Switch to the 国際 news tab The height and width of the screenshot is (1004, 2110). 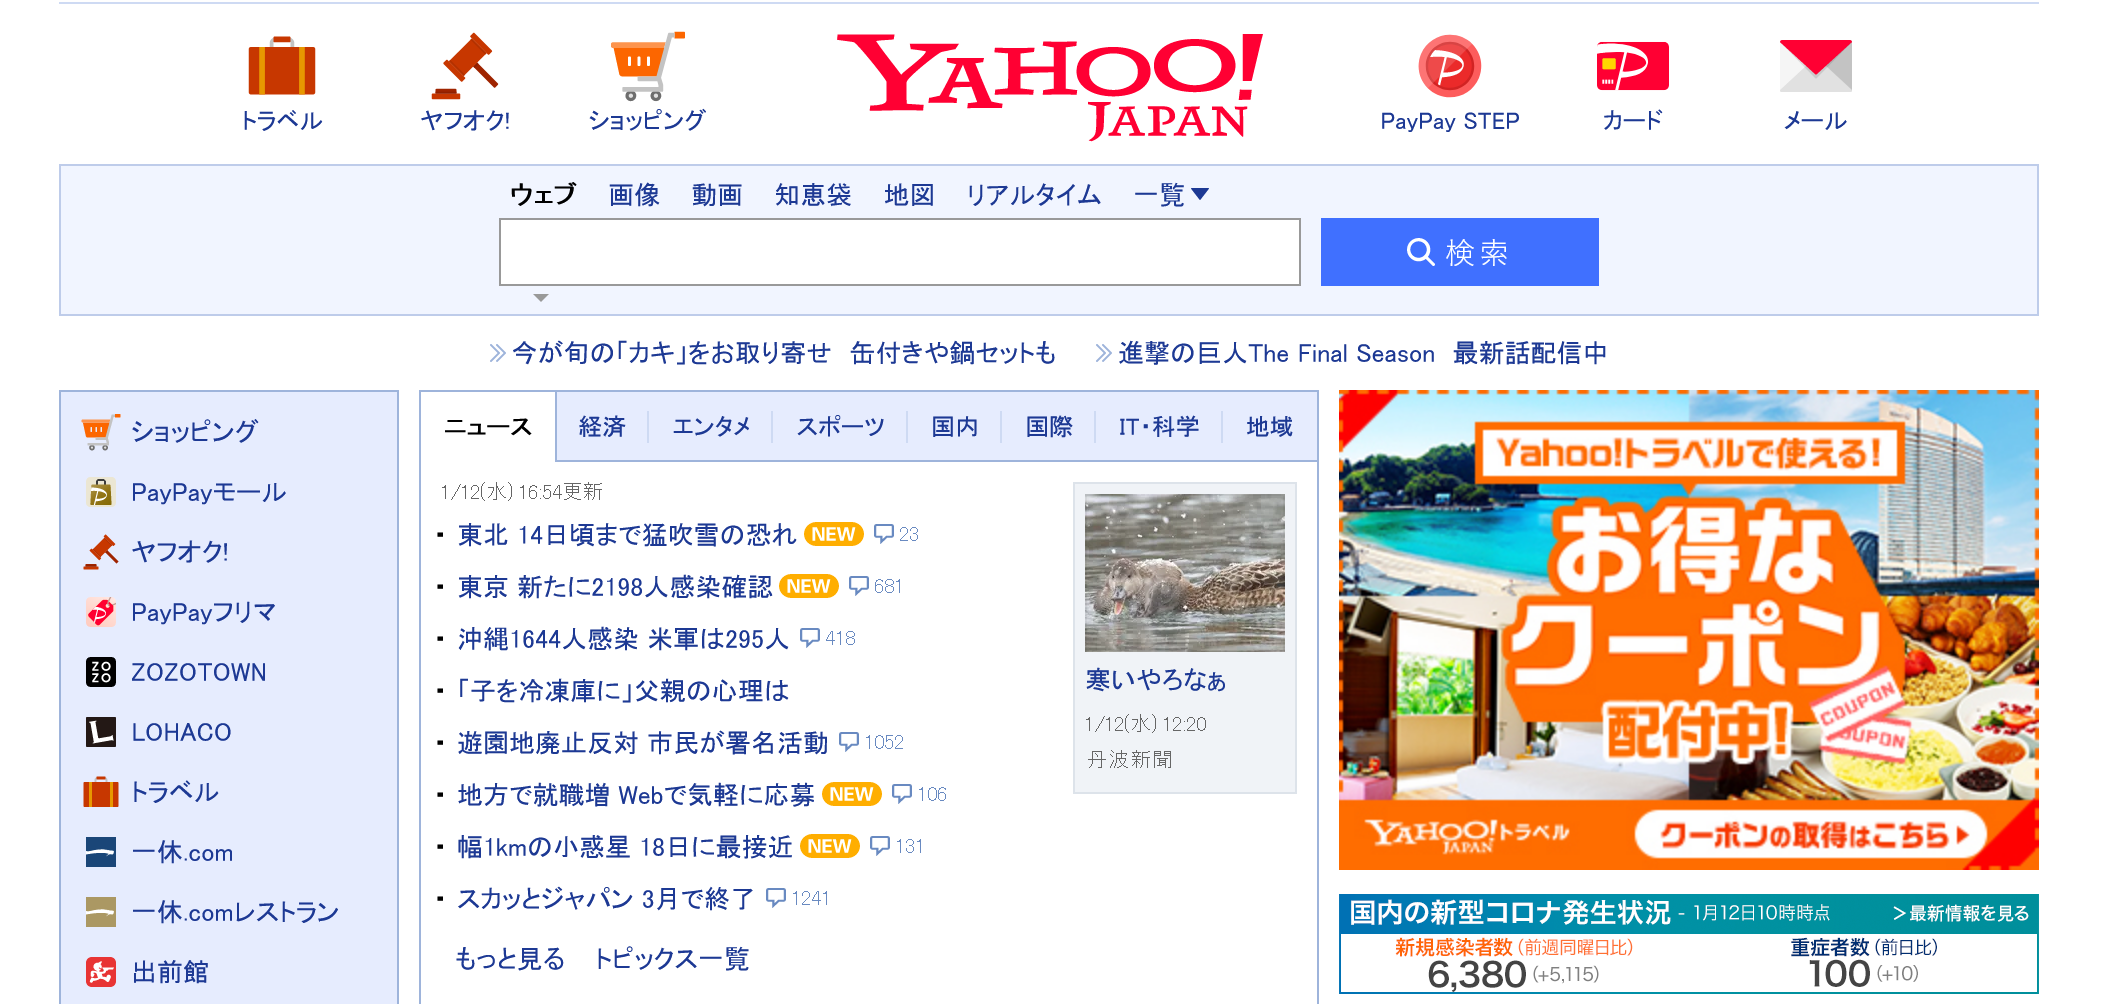pos(1049,427)
